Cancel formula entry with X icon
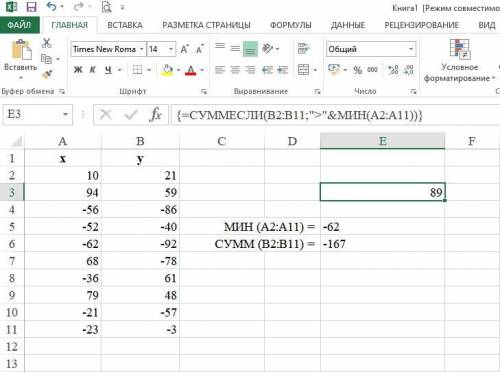The height and width of the screenshot is (372, 500). [x=106, y=115]
